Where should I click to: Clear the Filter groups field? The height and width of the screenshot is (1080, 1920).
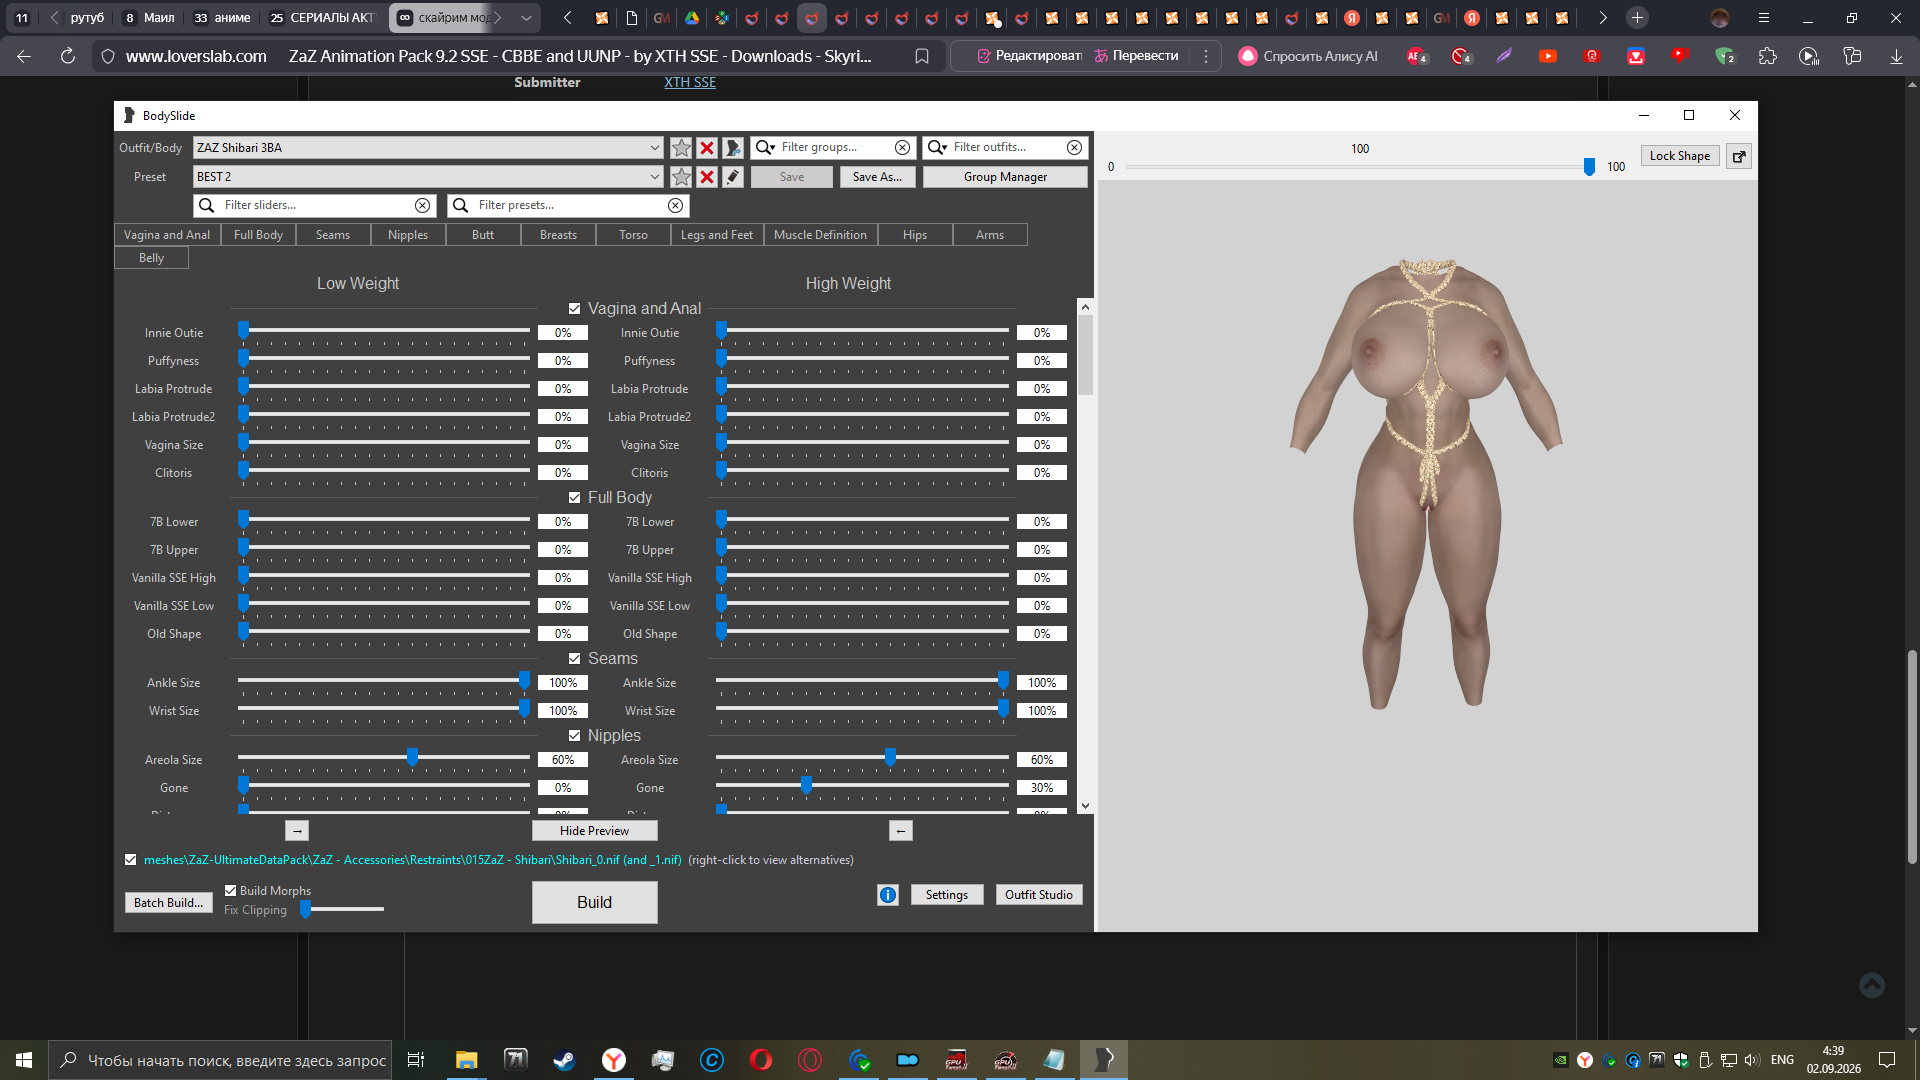902,148
